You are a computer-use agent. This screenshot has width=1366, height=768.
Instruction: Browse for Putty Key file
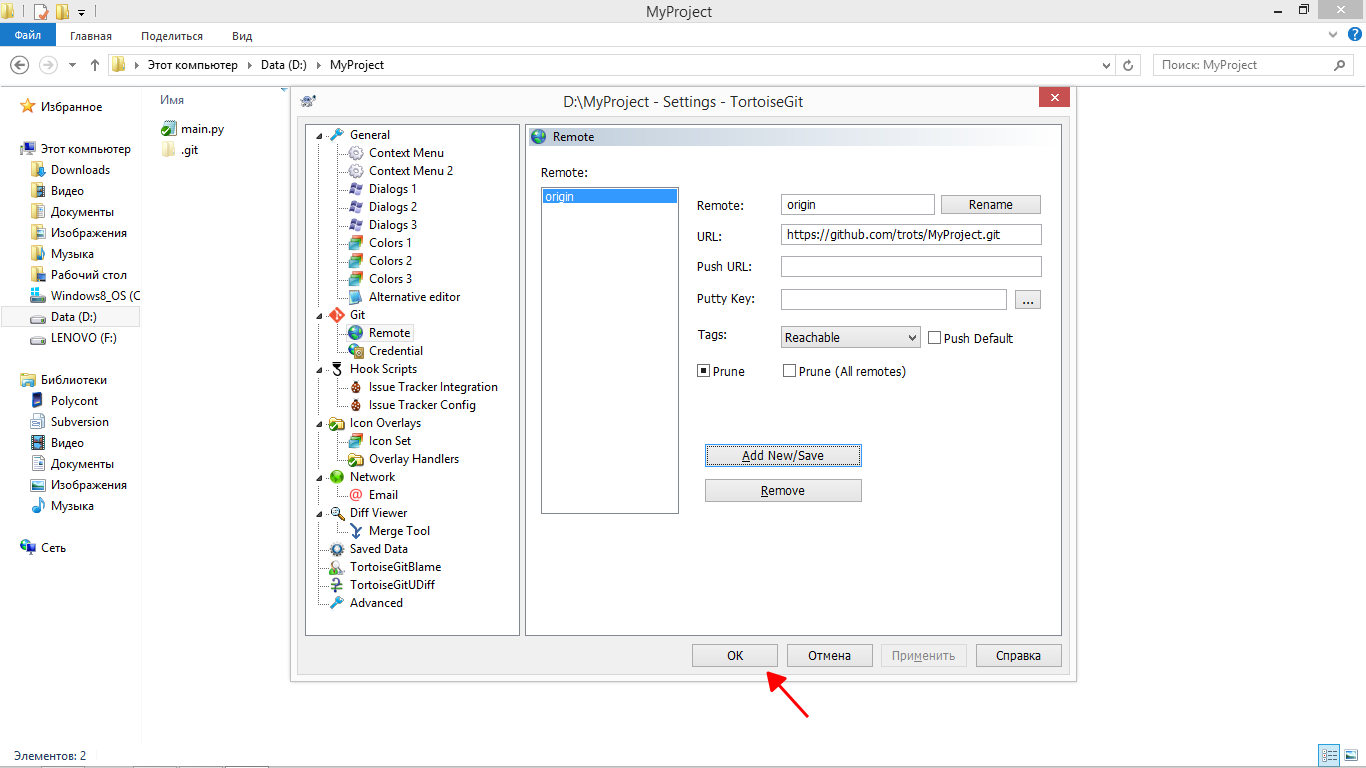pos(1028,299)
